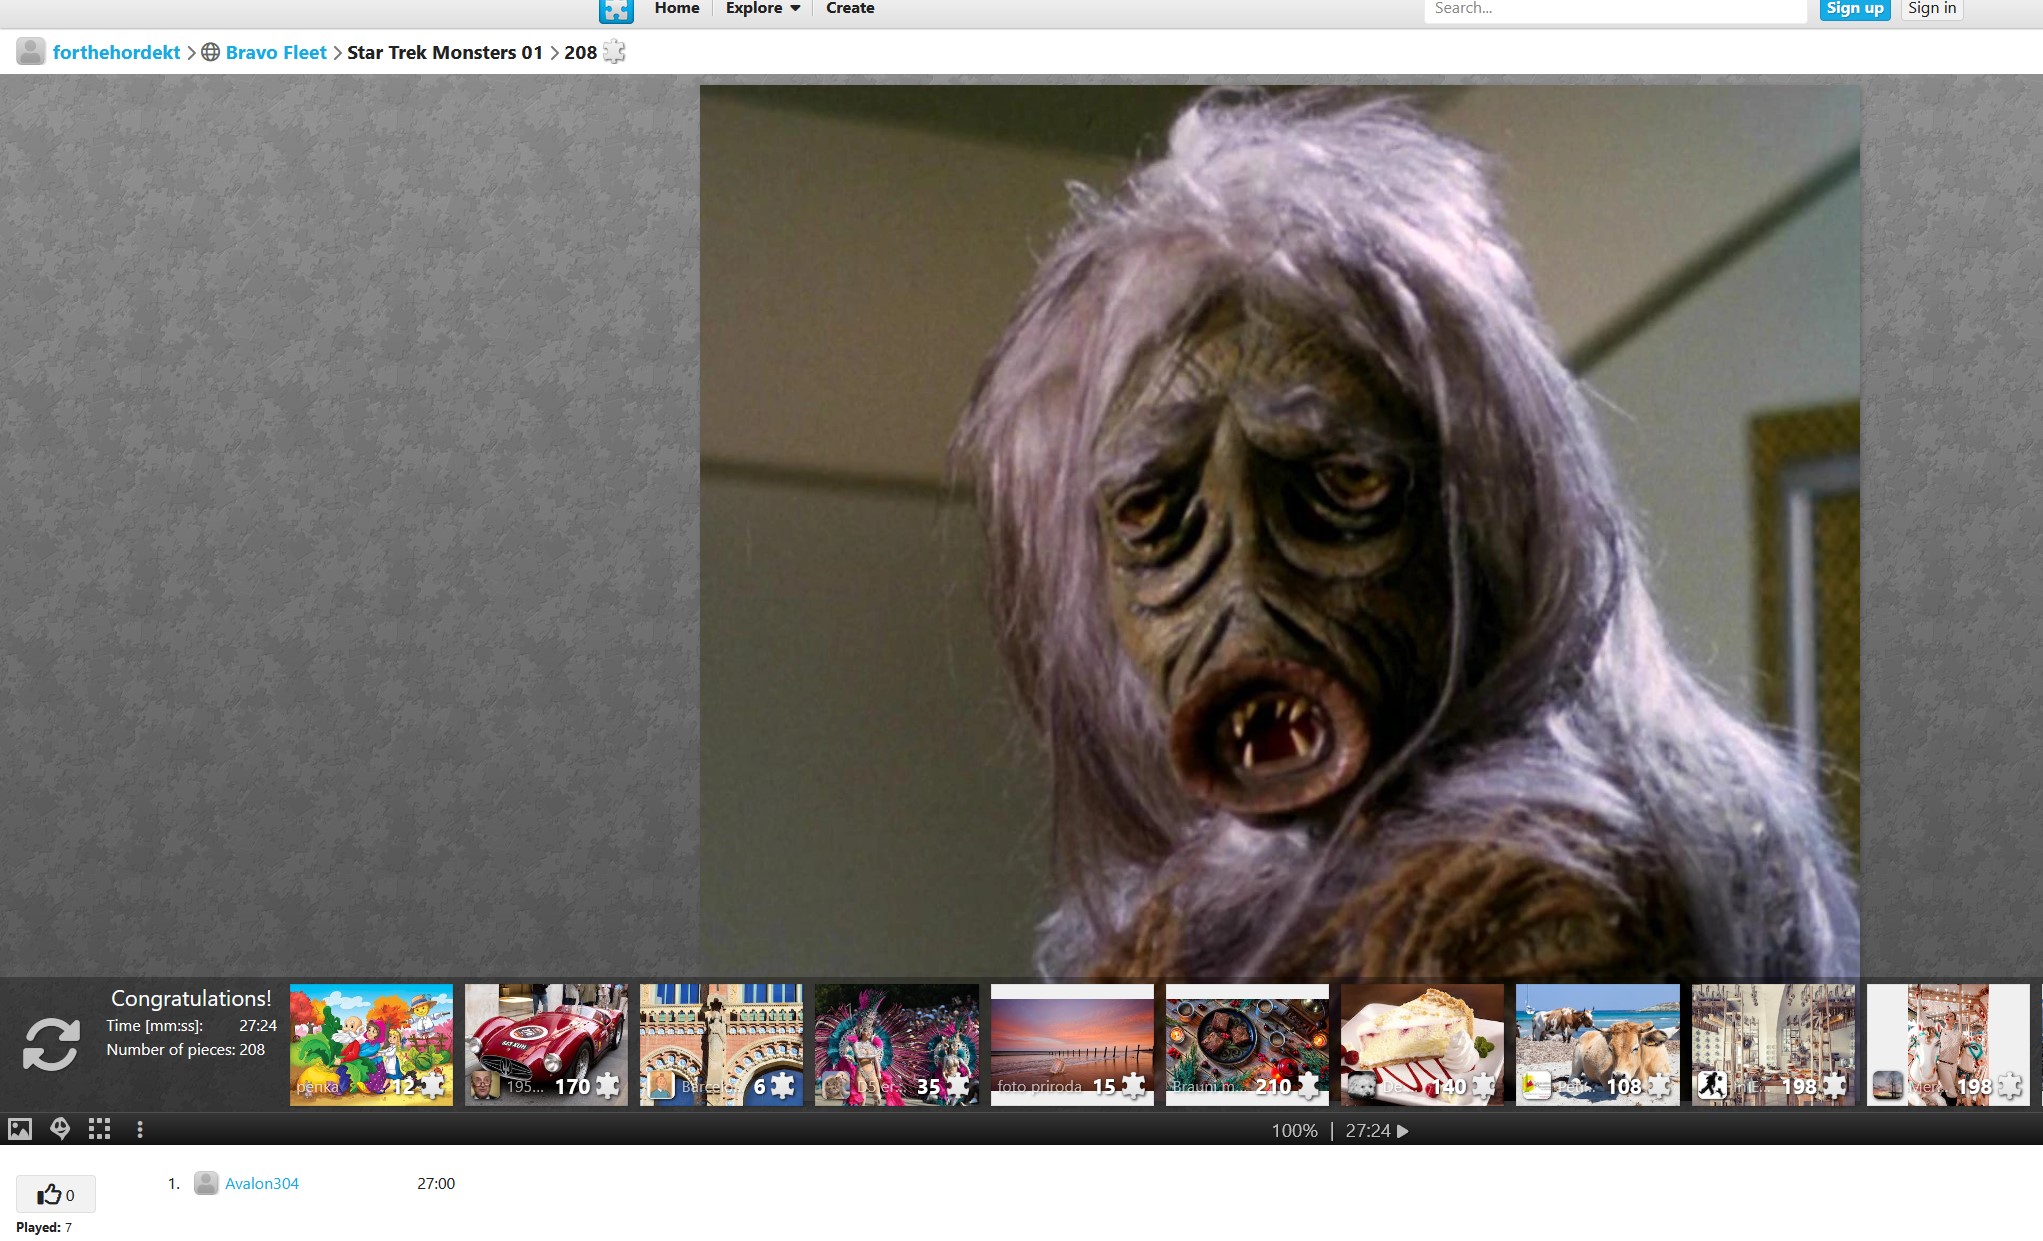Click the play arrow next to 27:24 timer
2043x1241 pixels.
coord(1403,1131)
